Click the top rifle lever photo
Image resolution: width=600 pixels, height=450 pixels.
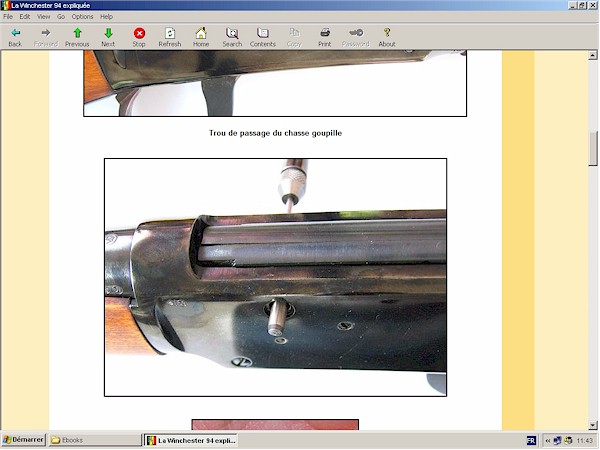[x=275, y=83]
